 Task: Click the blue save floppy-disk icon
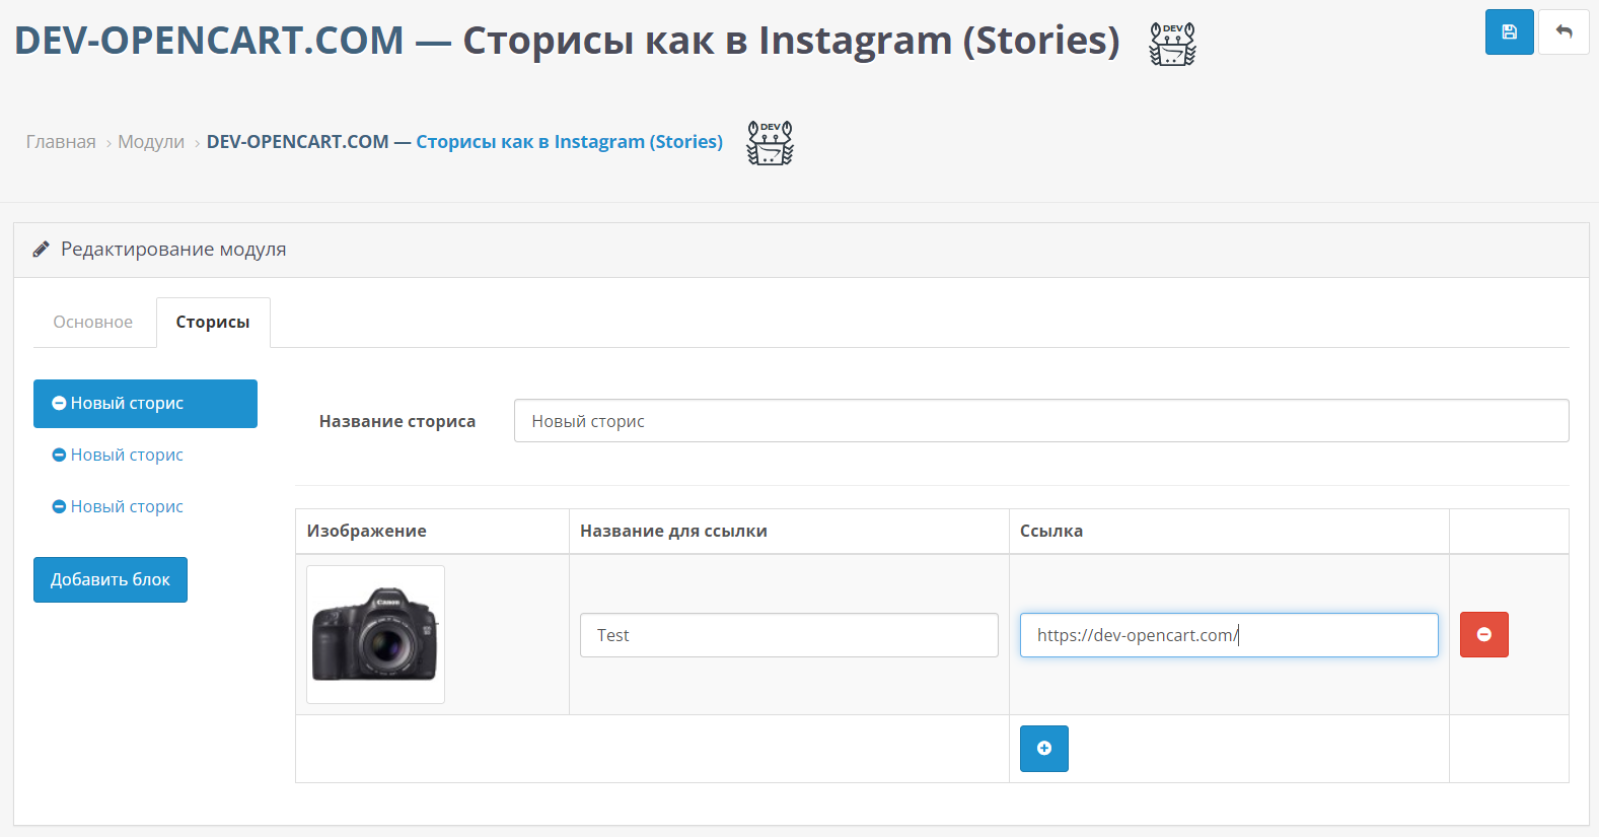click(1509, 32)
